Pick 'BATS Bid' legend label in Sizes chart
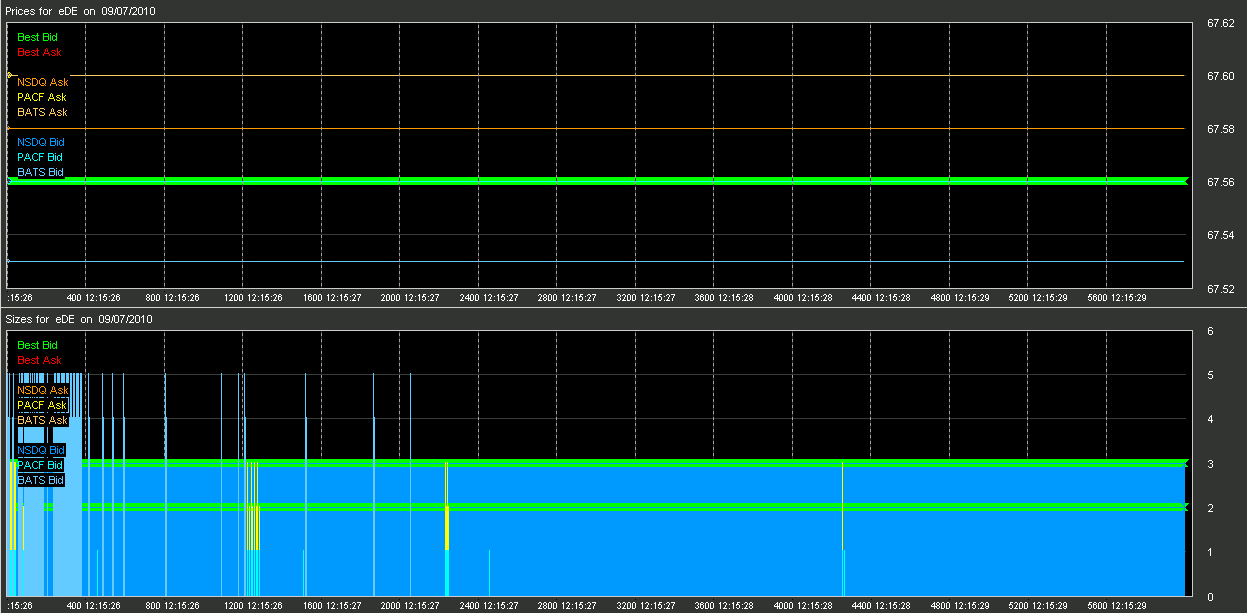 coord(40,480)
